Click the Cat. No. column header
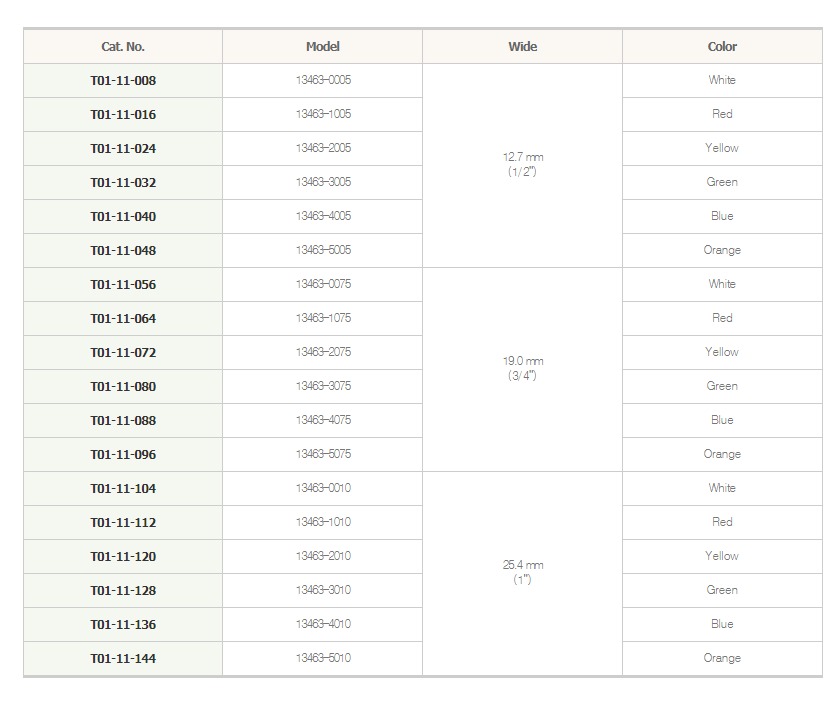The height and width of the screenshot is (704, 830). point(123,47)
